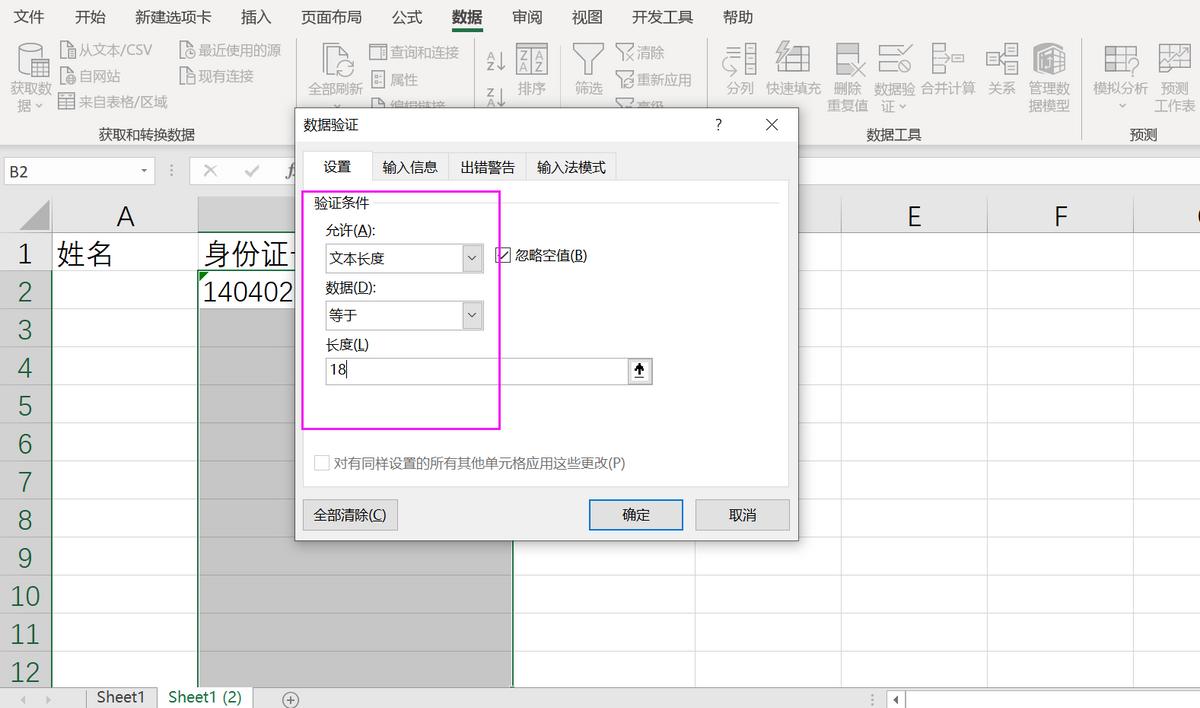Select the Sheet1 worksheet tab
The width and height of the screenshot is (1200, 708).
pyautogui.click(x=121, y=697)
